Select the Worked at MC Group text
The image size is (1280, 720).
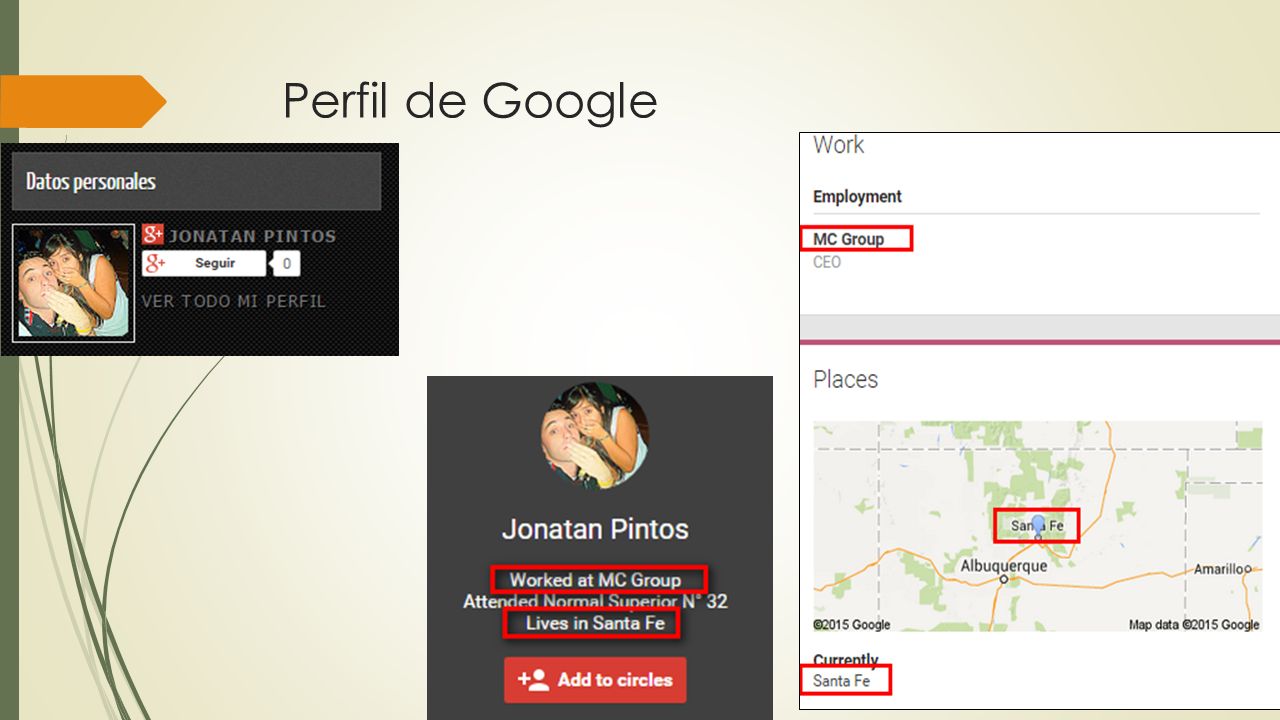coord(596,580)
